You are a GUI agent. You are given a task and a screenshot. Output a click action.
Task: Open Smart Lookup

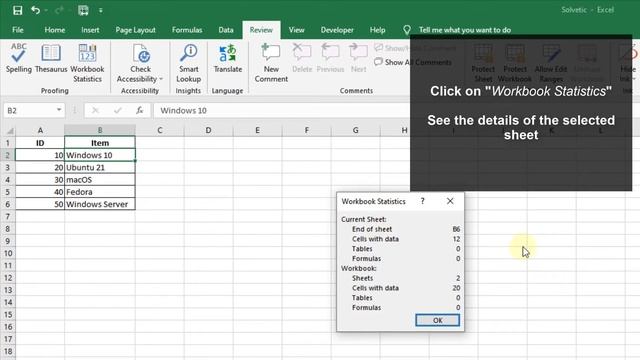189,63
